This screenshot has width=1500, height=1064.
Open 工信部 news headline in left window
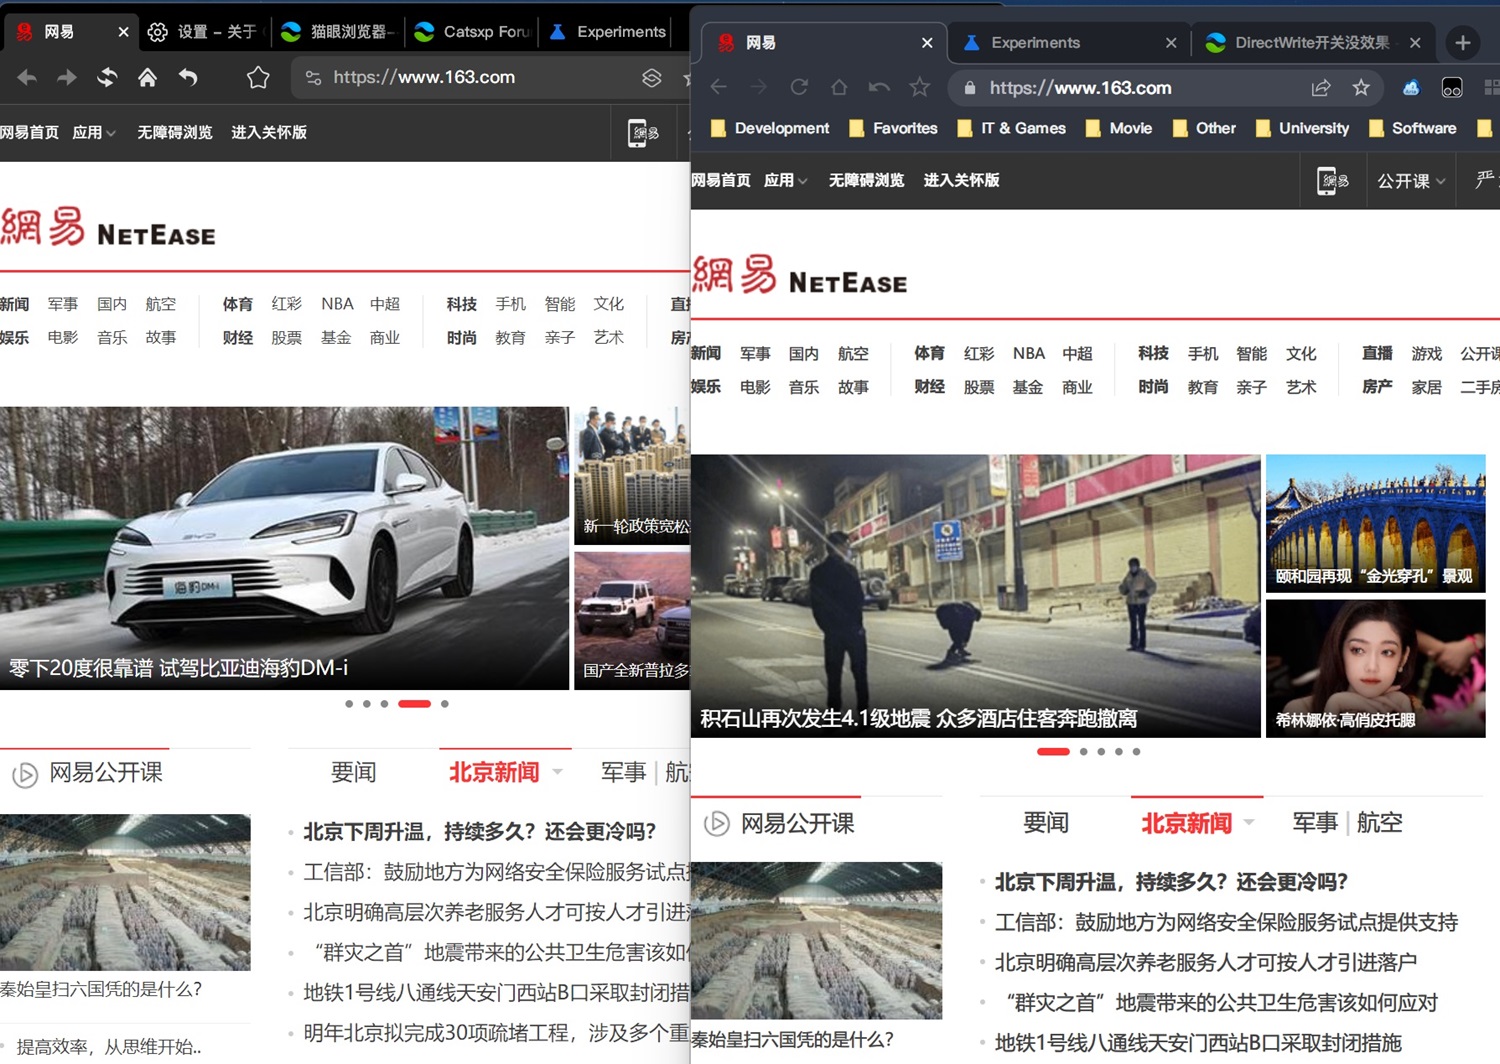tap(497, 872)
